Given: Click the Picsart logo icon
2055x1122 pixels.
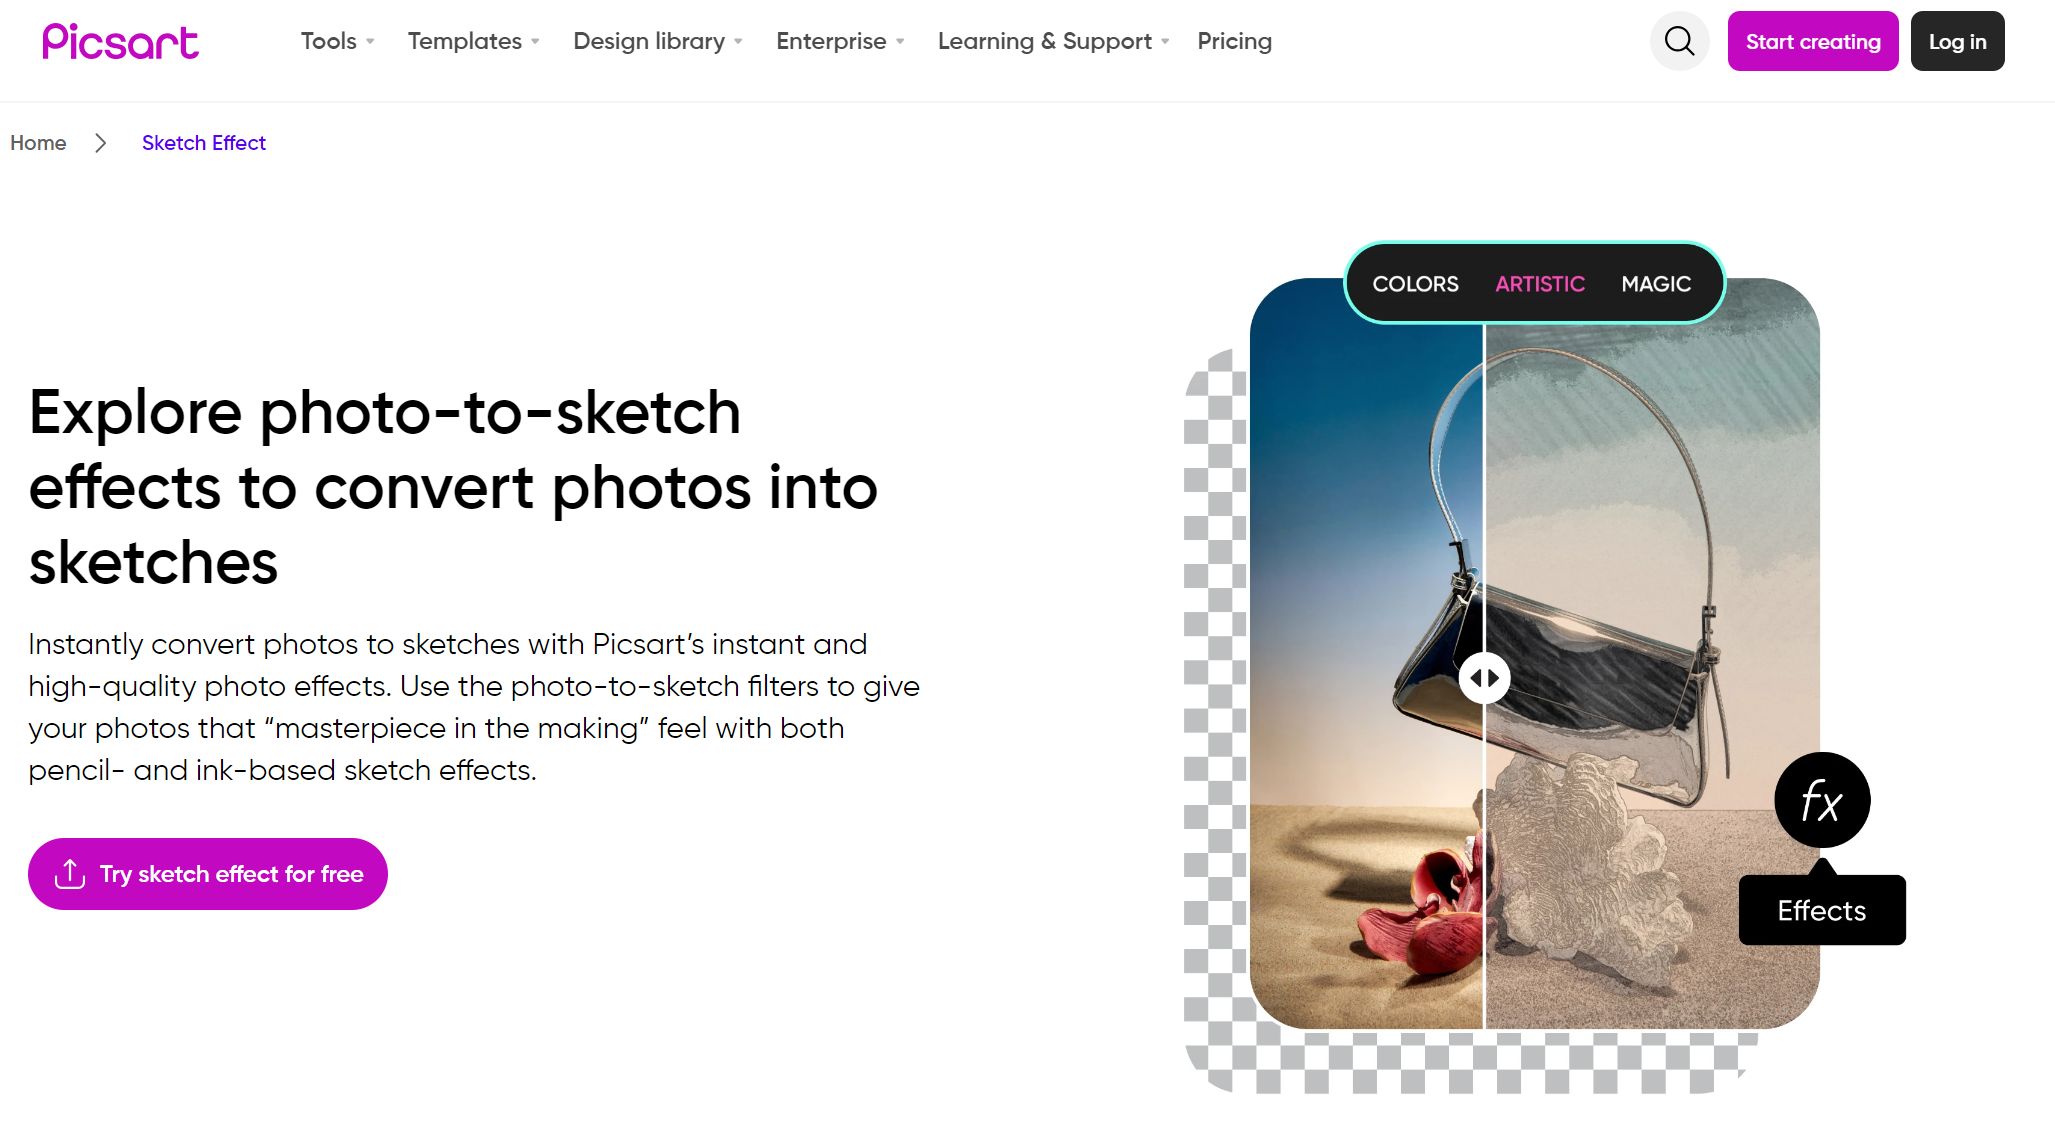Looking at the screenshot, I should (x=120, y=41).
